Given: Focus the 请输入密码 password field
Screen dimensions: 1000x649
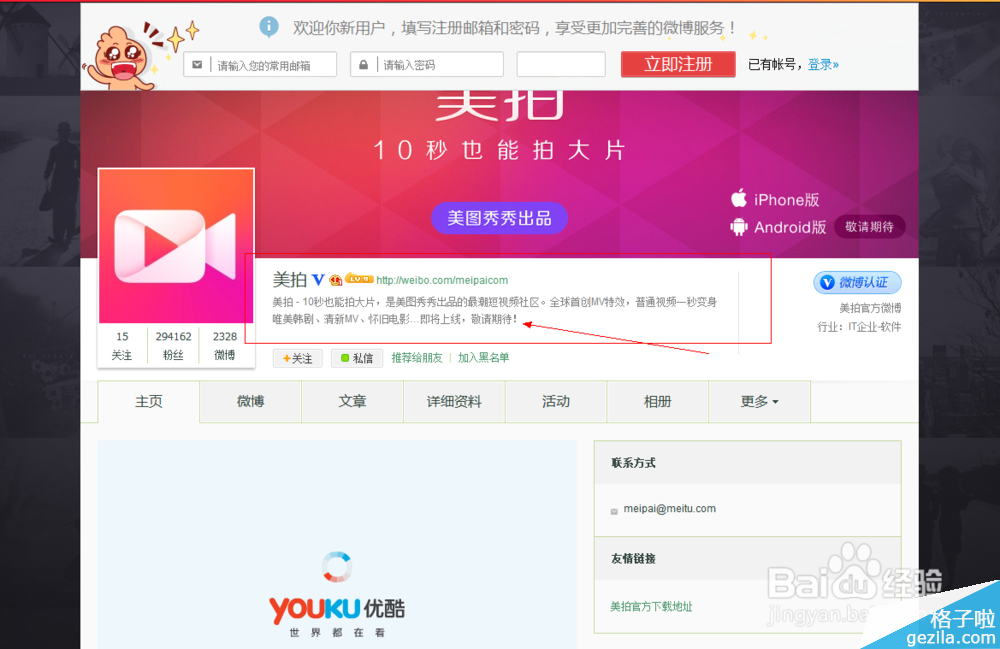Looking at the screenshot, I should pyautogui.click(x=427, y=65).
